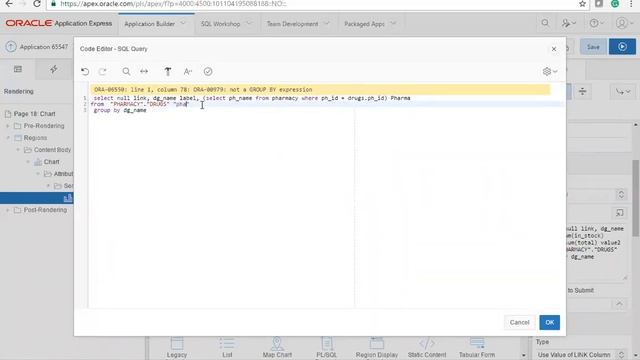This screenshot has height=360, width=640.
Task: Click the Cancel button
Action: 519,322
